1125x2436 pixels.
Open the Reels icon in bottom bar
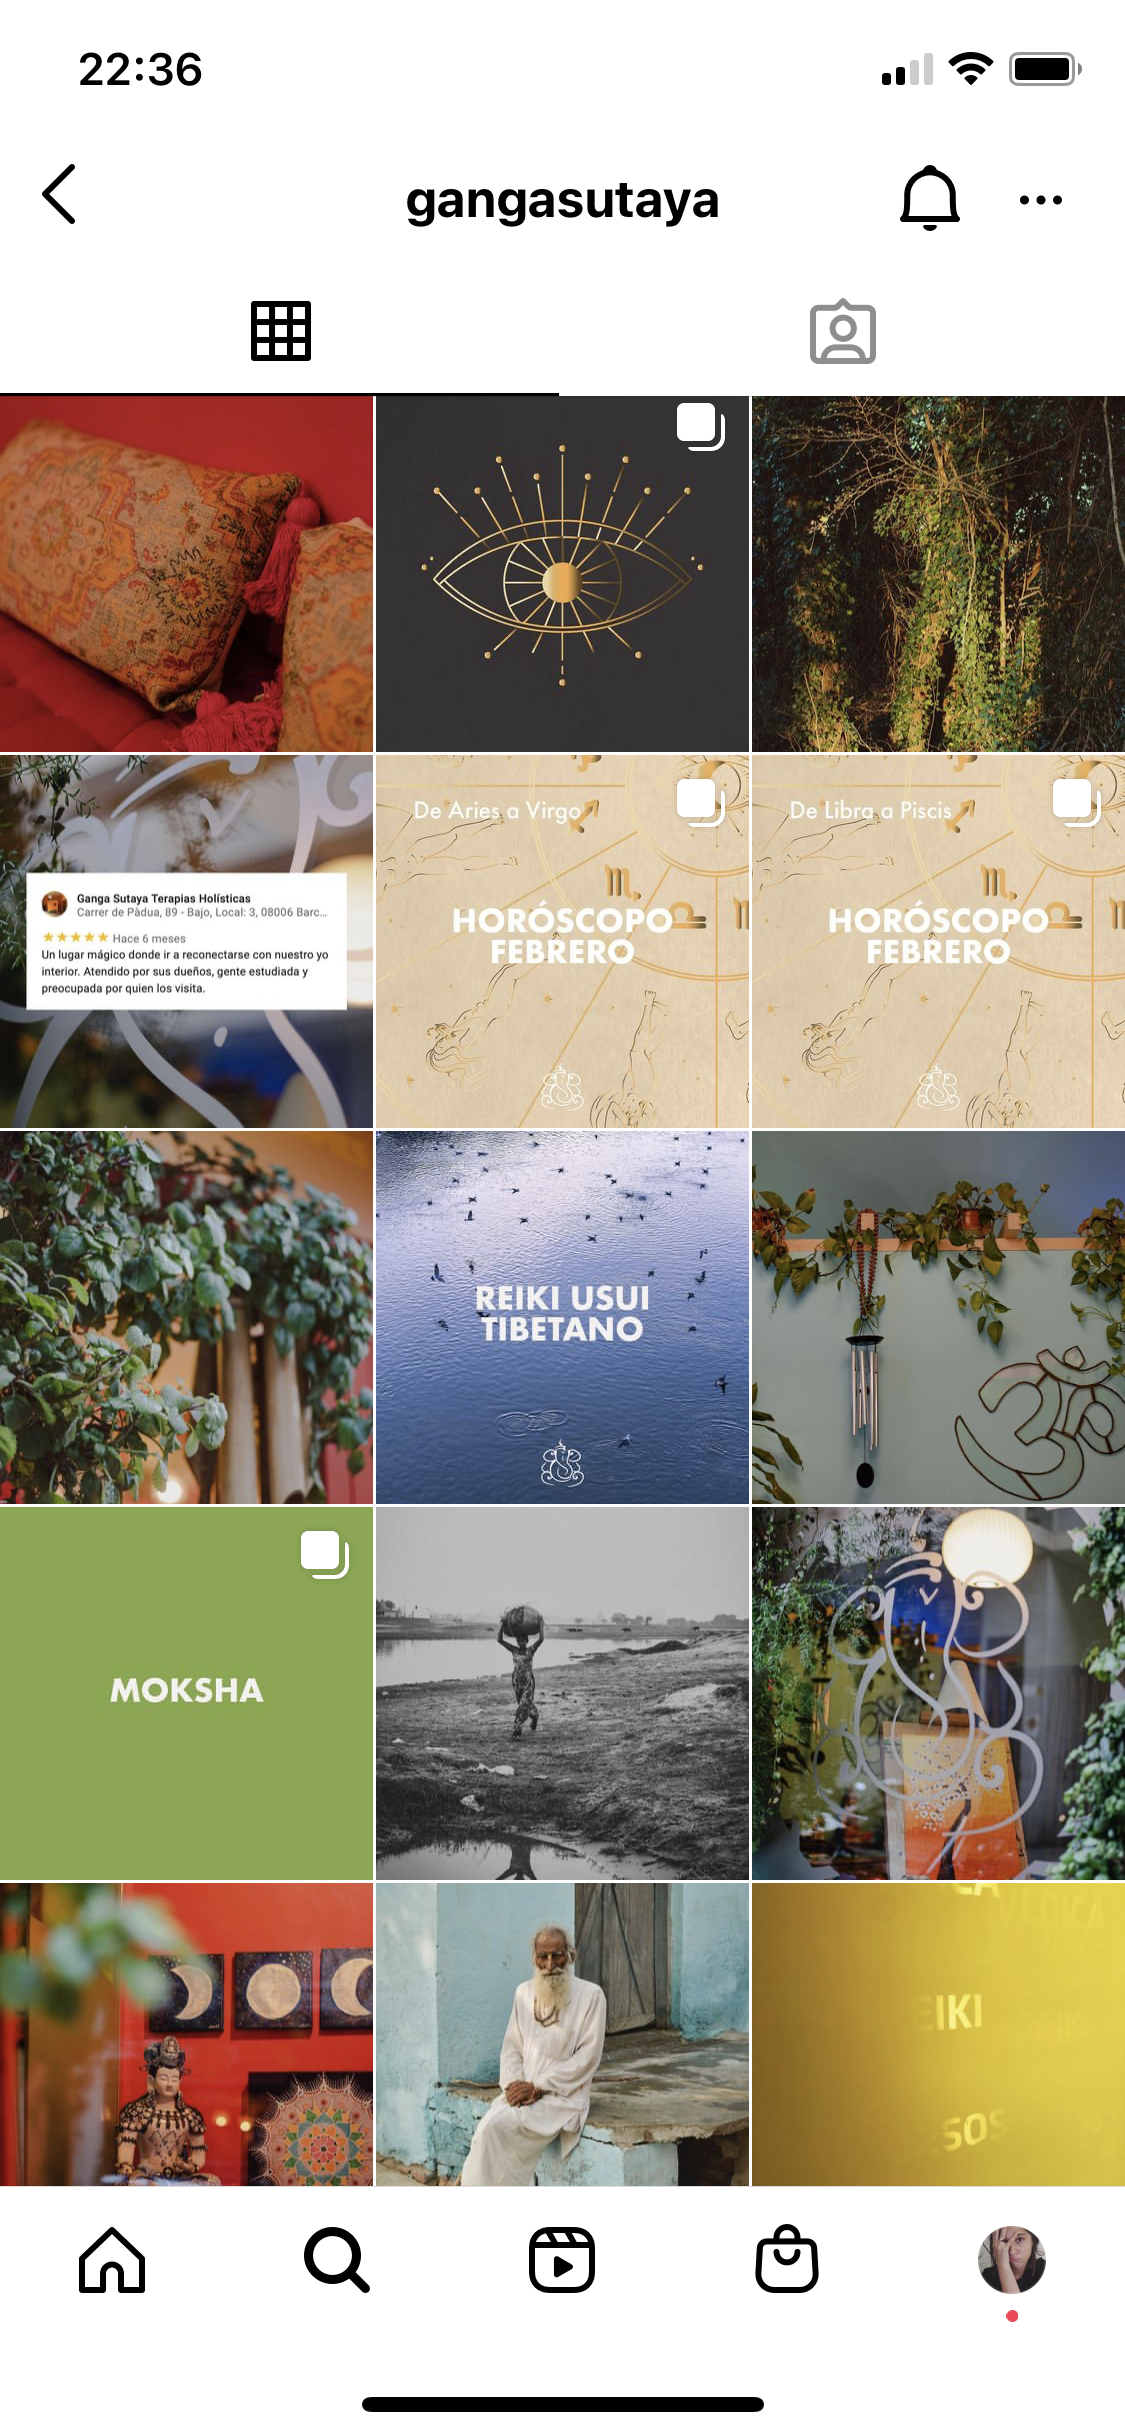(x=562, y=2260)
